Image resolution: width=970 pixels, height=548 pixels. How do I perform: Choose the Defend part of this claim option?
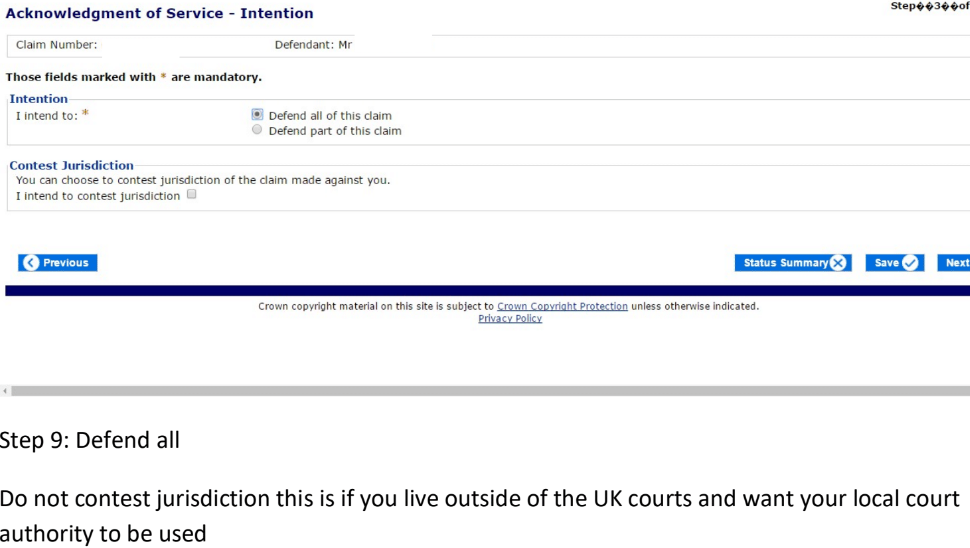pyautogui.click(x=257, y=130)
